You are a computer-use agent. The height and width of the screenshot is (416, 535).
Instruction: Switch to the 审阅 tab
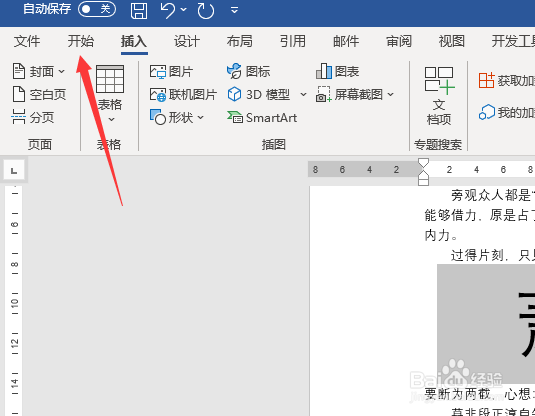[x=399, y=41]
